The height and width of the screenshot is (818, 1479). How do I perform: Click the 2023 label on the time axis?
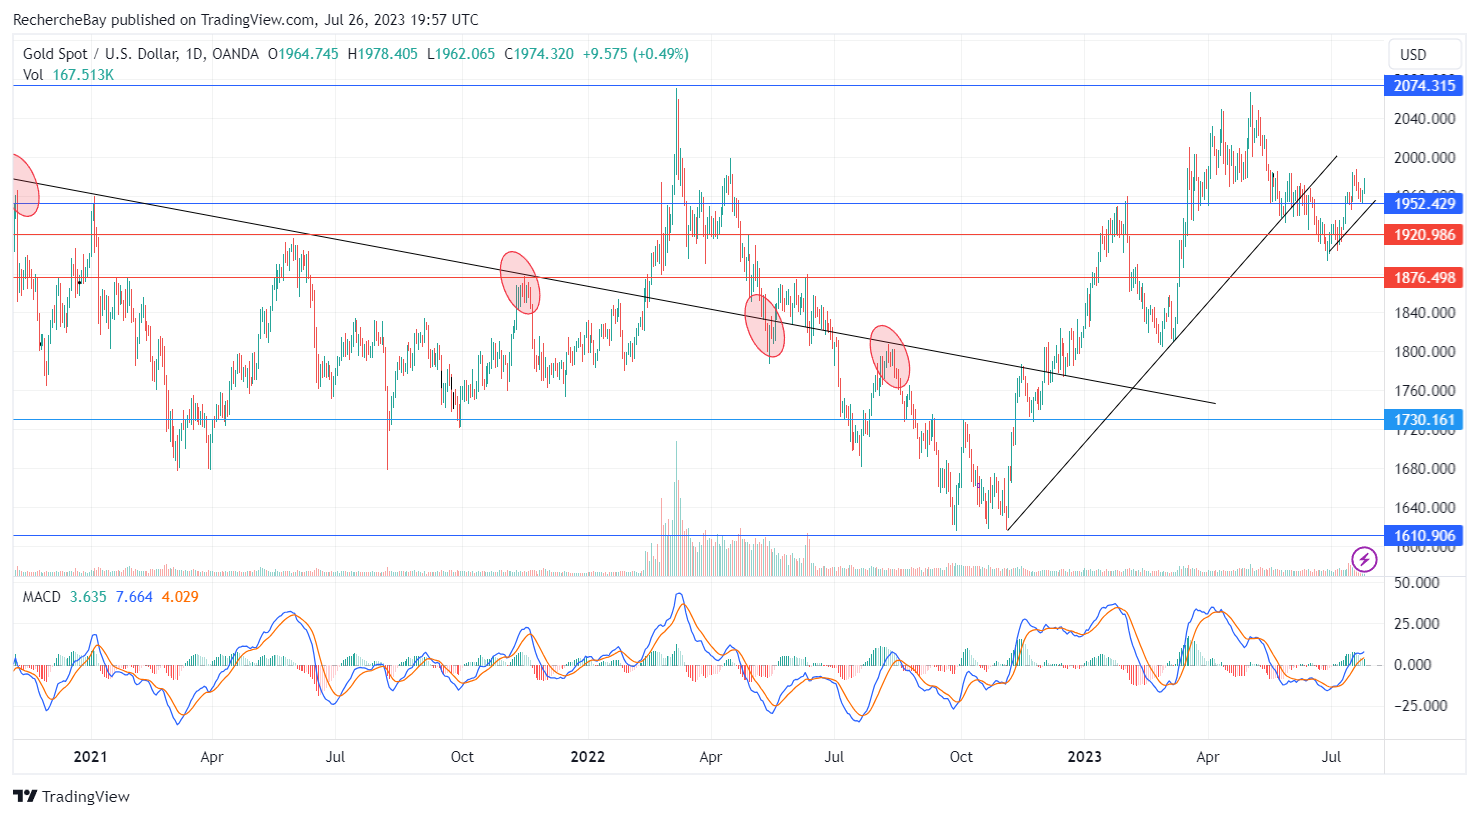(1084, 757)
